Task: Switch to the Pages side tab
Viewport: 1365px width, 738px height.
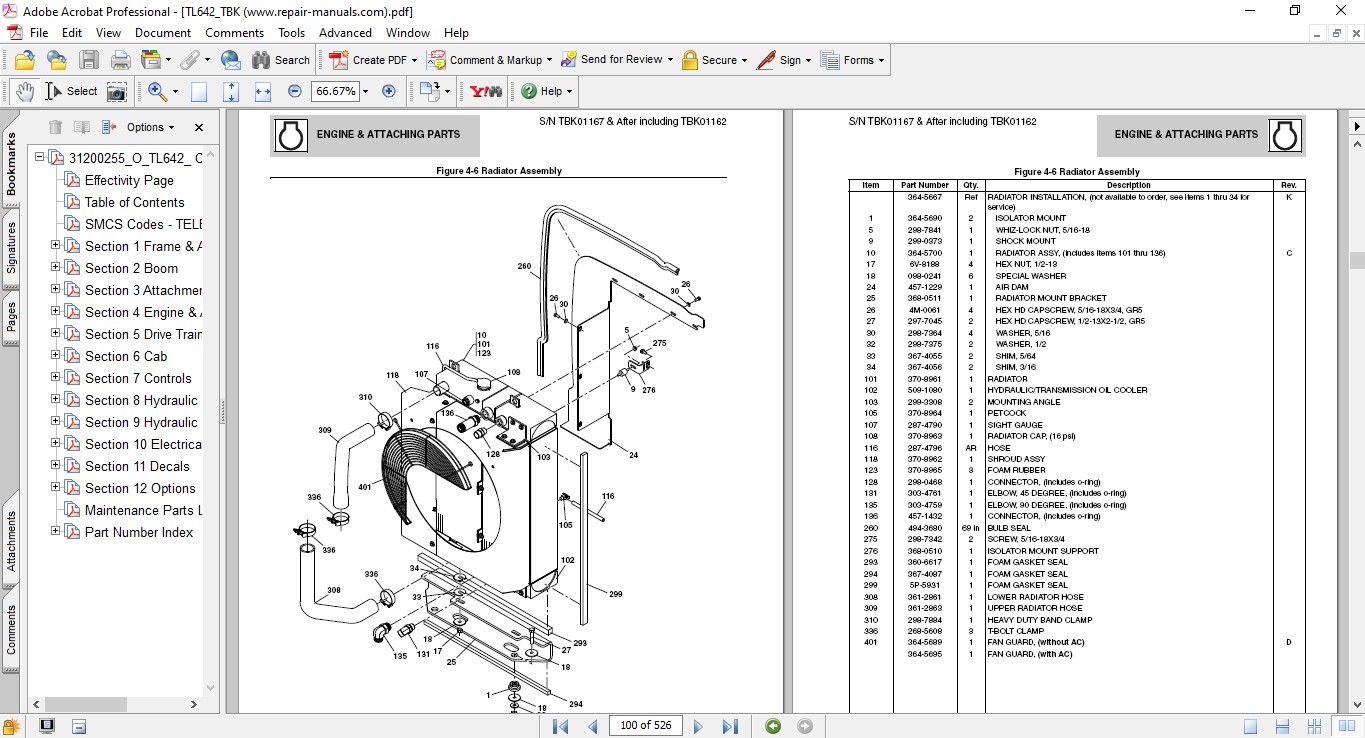Action: pos(12,317)
